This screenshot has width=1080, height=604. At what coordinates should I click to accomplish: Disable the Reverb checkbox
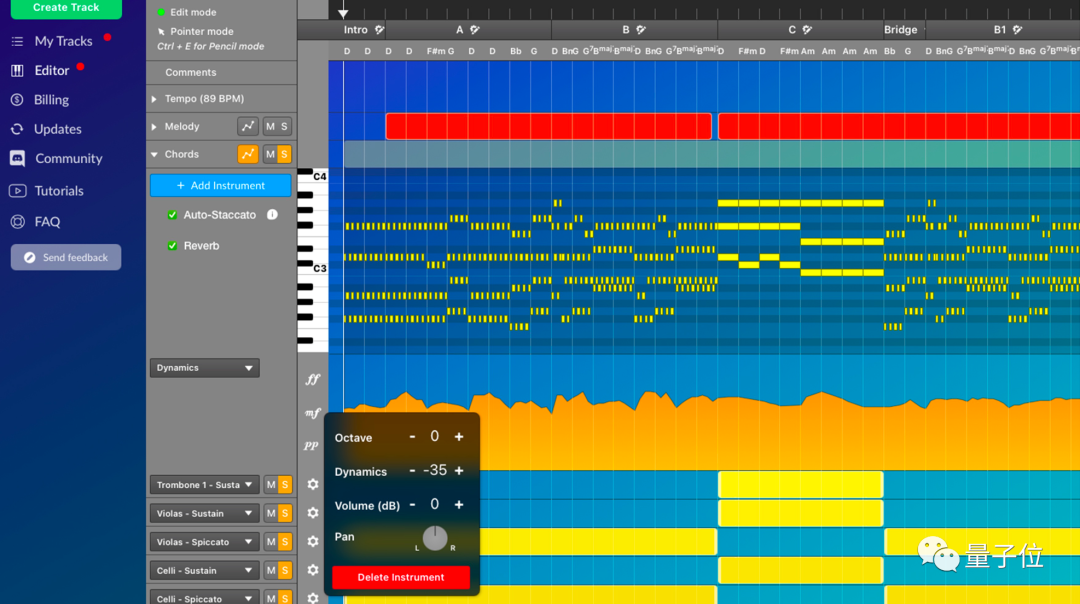(x=172, y=246)
